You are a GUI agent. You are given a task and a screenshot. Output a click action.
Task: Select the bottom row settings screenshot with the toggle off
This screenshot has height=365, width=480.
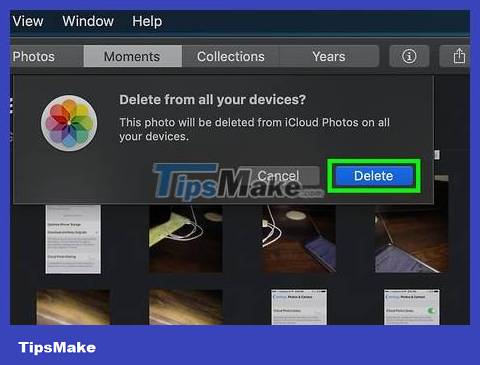click(x=299, y=307)
